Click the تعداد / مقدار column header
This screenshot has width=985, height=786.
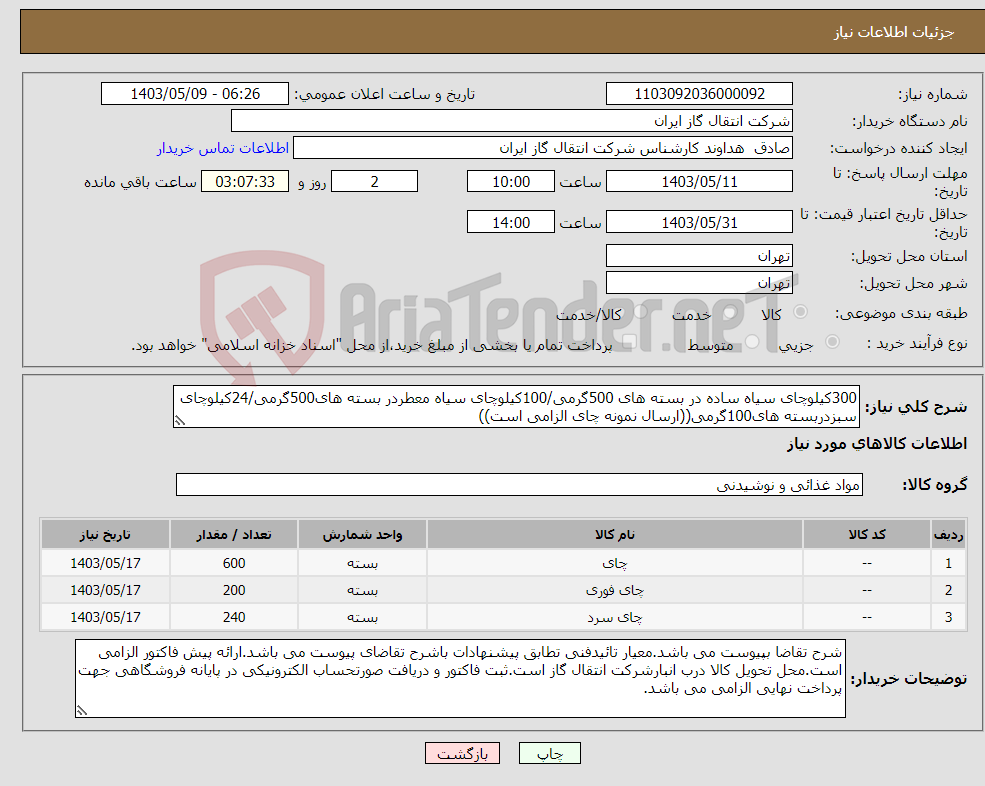pos(234,535)
